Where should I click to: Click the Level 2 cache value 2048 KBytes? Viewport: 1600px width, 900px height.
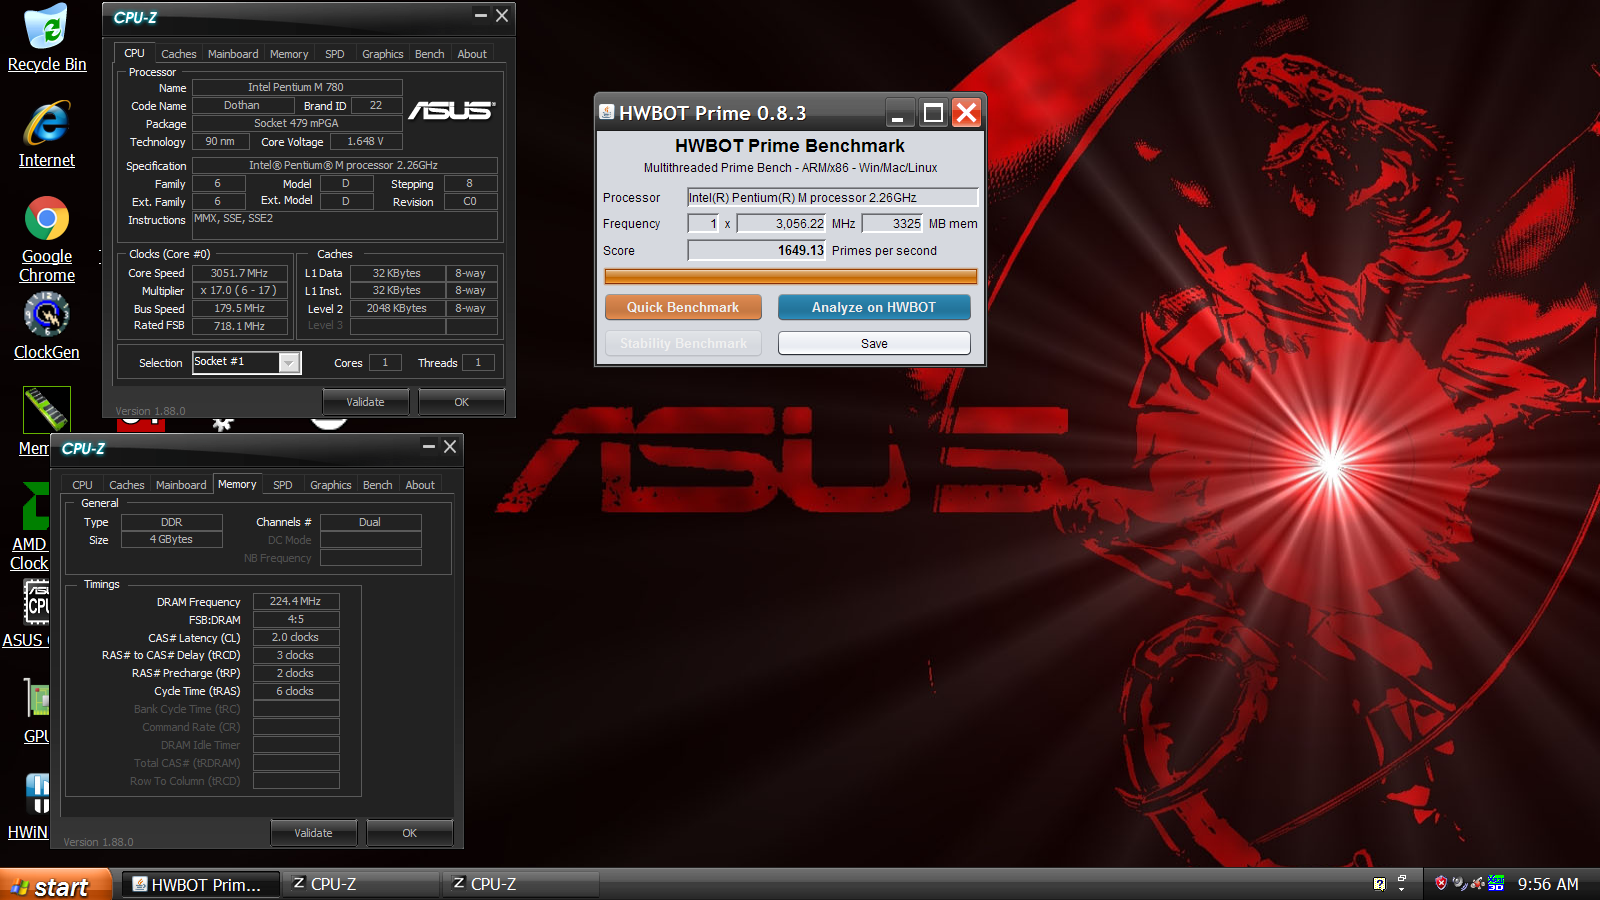[x=397, y=309]
